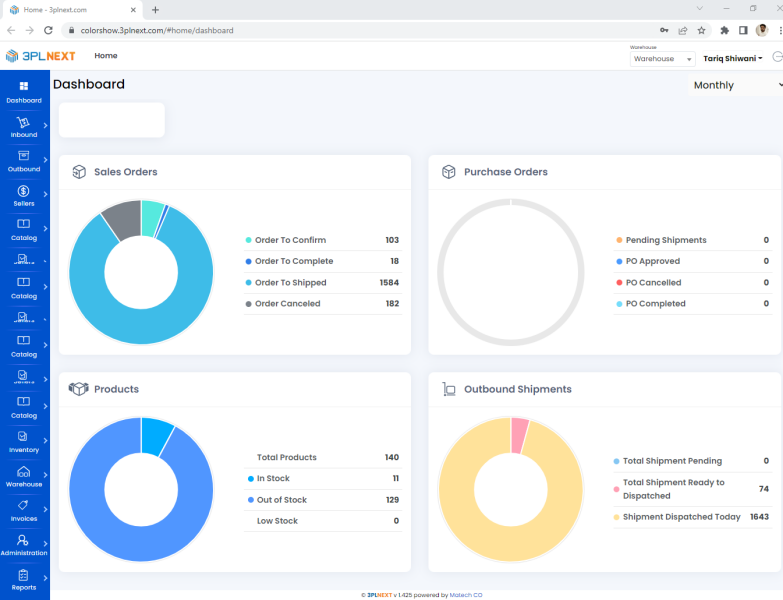Viewport: 783px width, 600px height.
Task: Click the Home menu item
Action: click(106, 55)
